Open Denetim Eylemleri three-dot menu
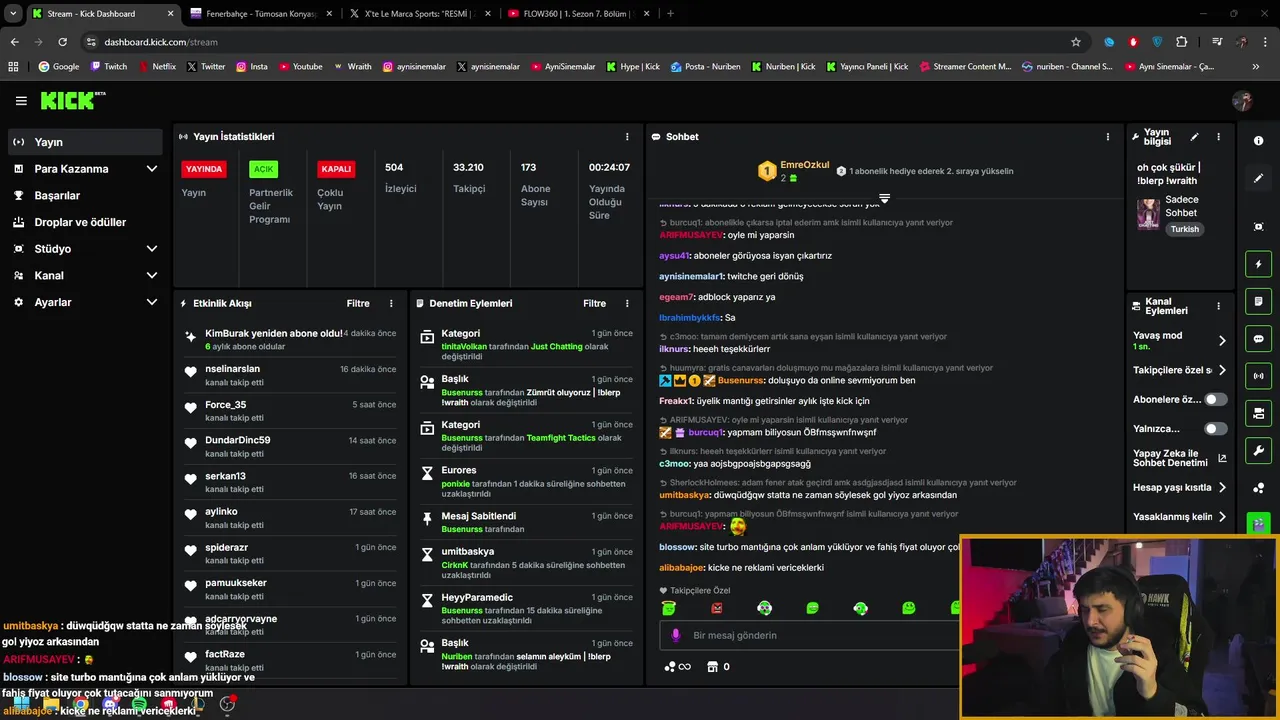The width and height of the screenshot is (1280, 720). (x=627, y=303)
